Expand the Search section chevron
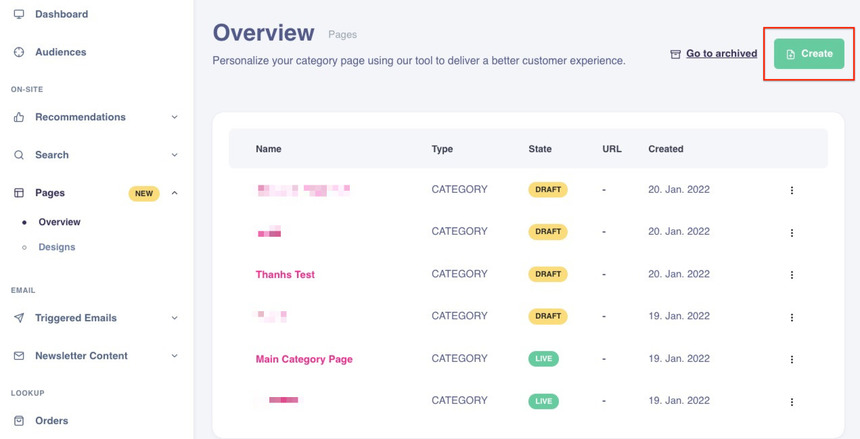The width and height of the screenshot is (860, 439). tap(174, 155)
